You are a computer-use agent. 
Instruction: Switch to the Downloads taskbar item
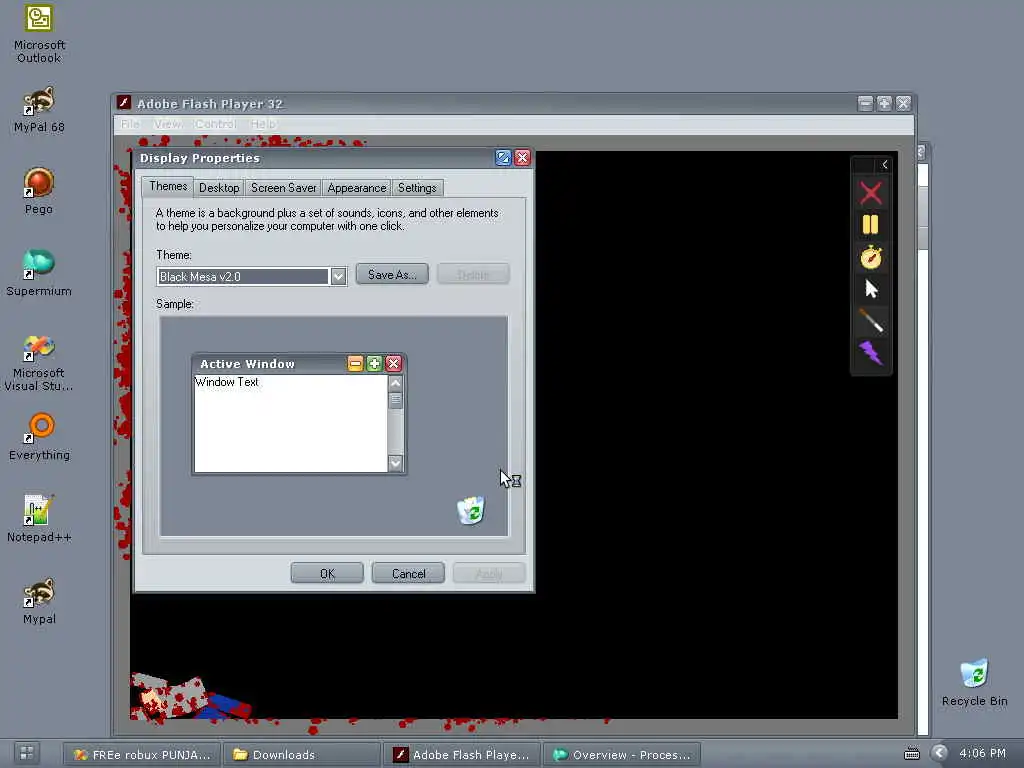pyautogui.click(x=302, y=754)
